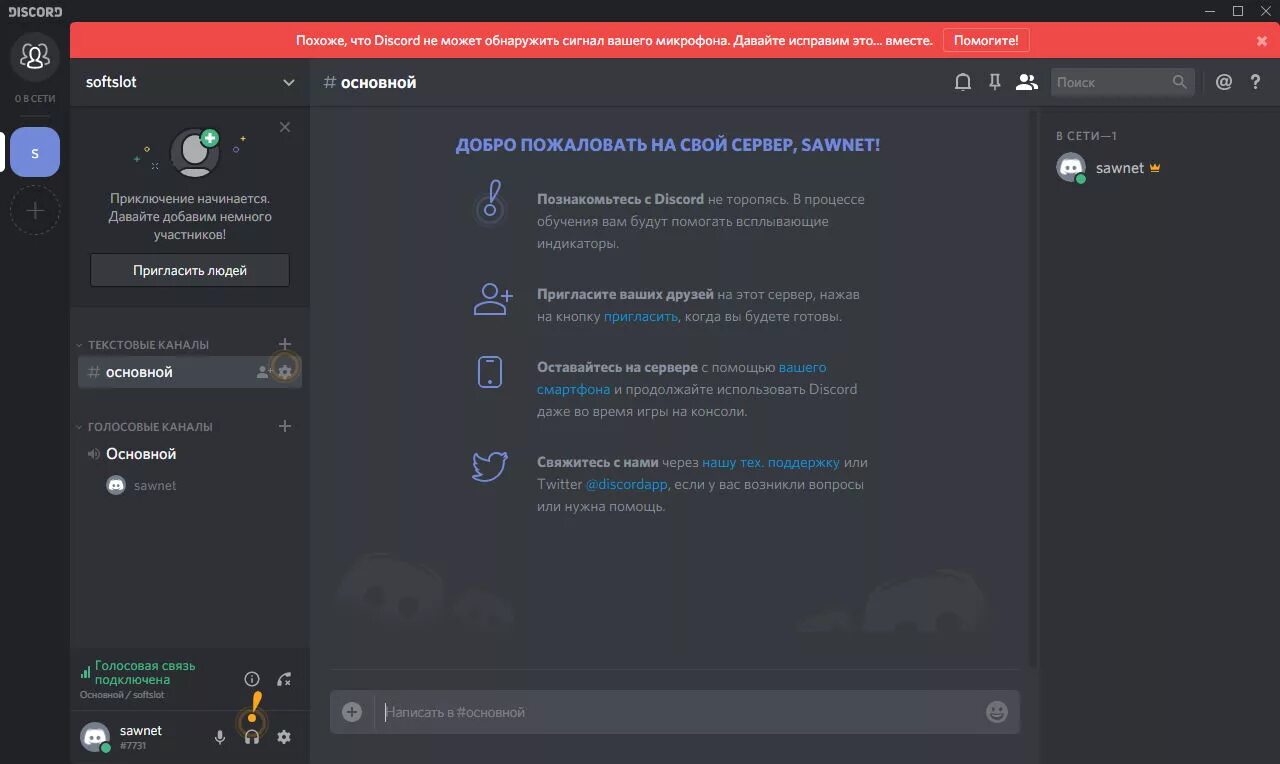1280x764 pixels.
Task: Close the red microphone warning banner
Action: click(1262, 41)
